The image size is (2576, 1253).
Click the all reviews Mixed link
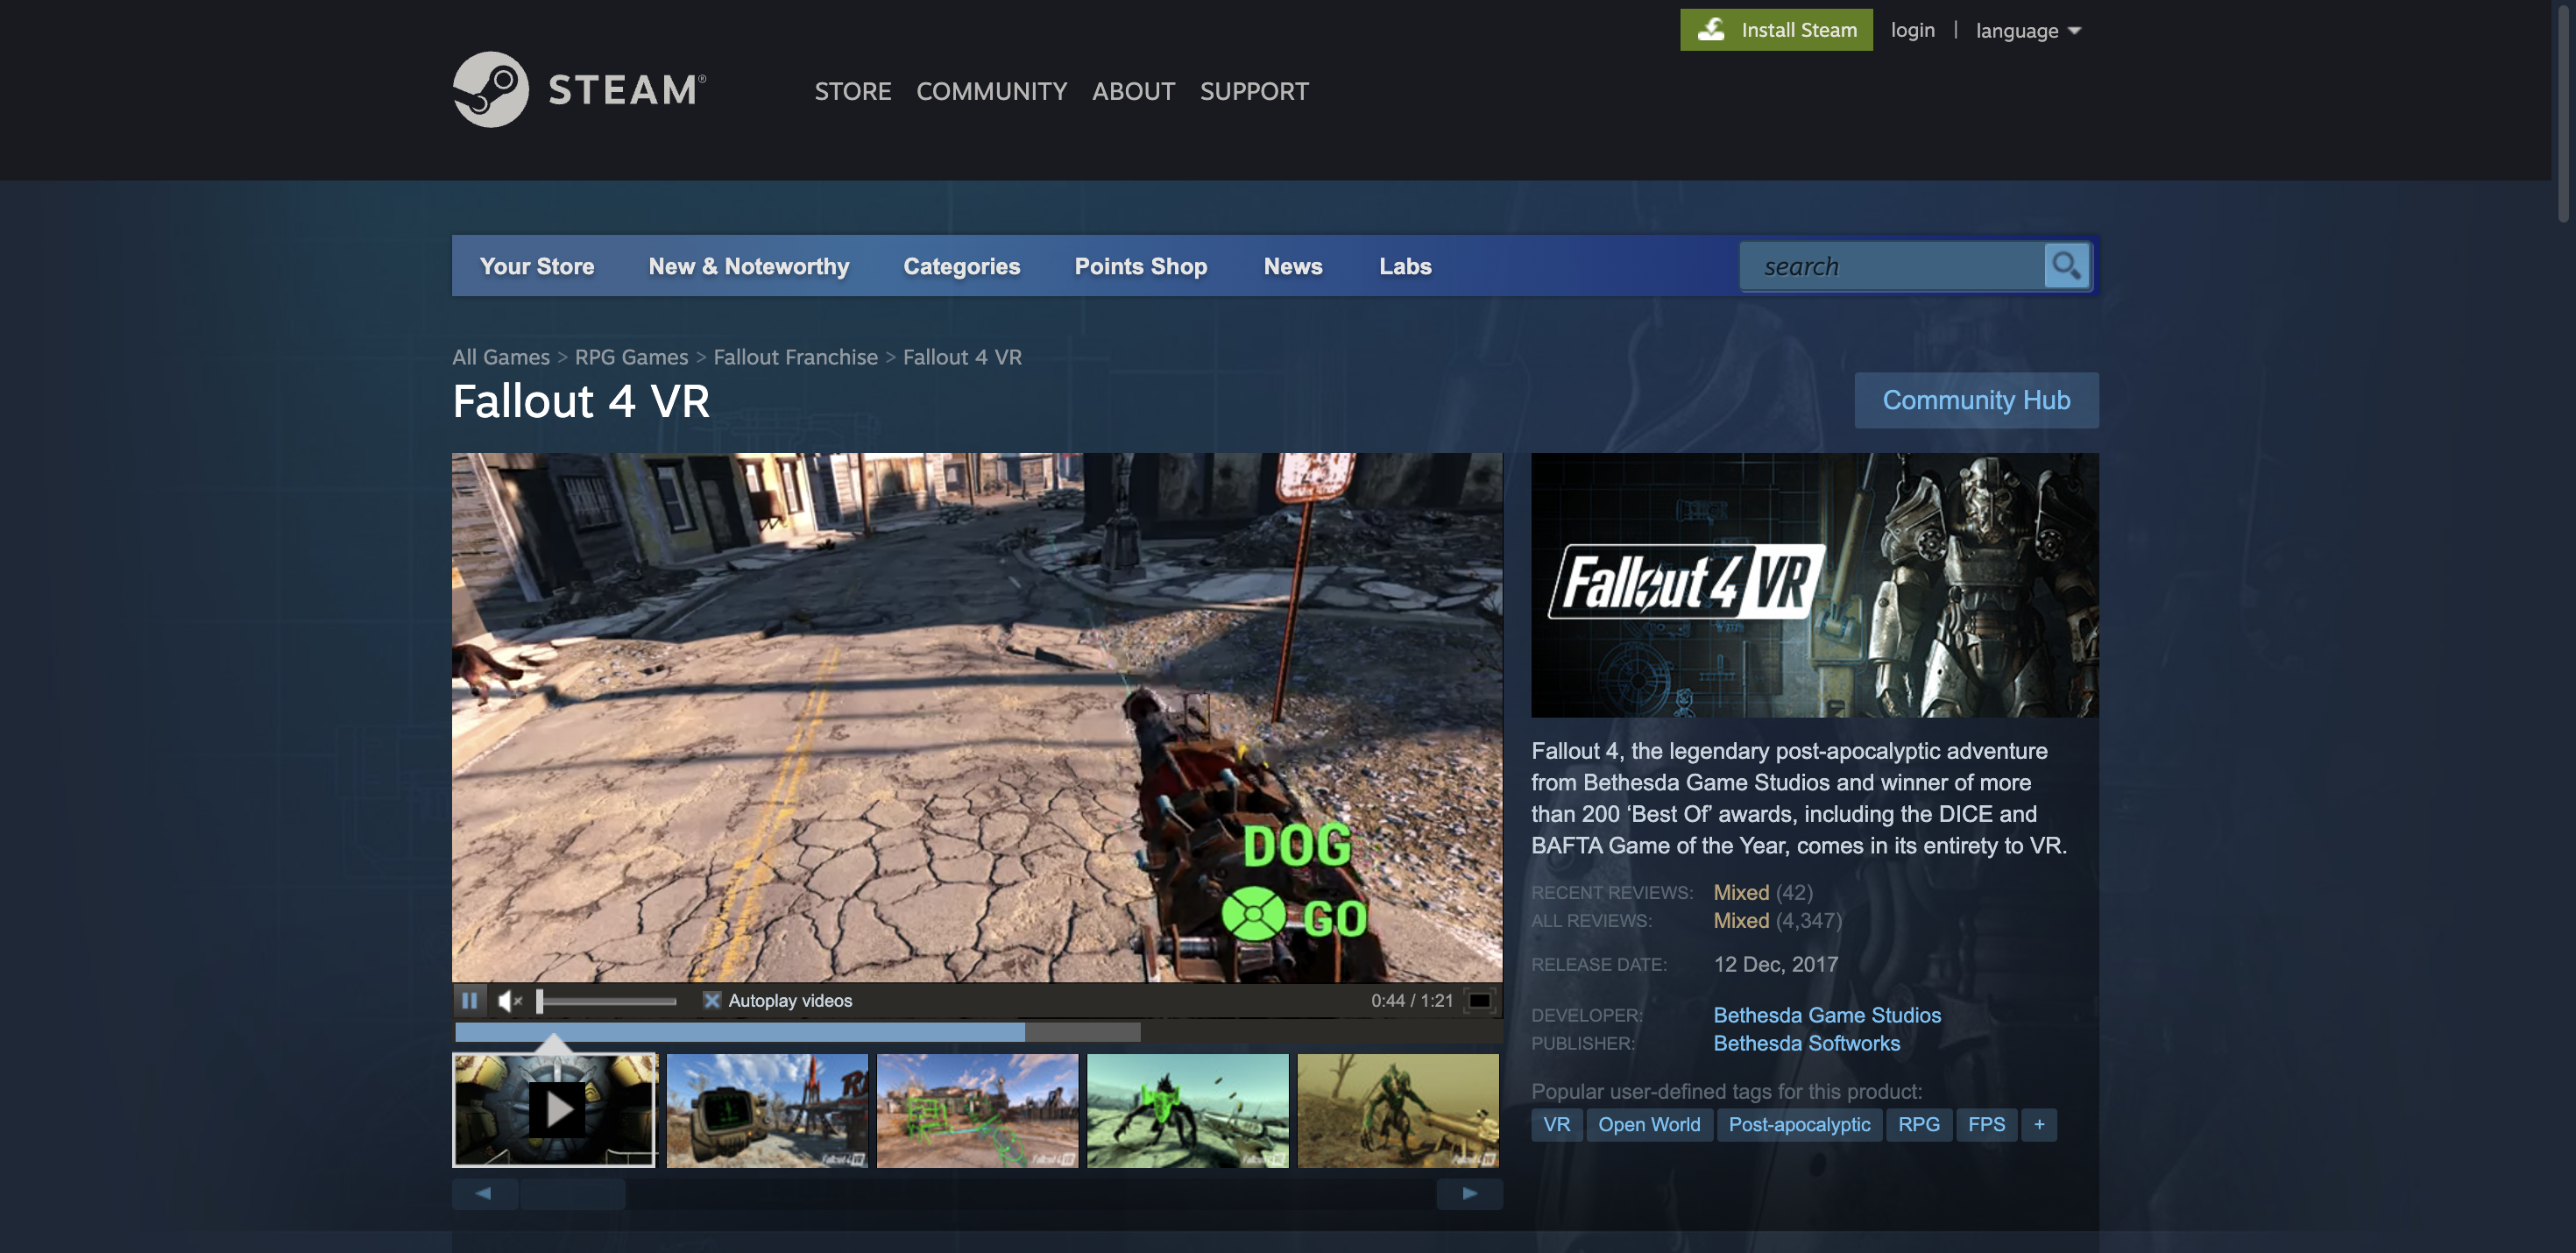click(1741, 920)
